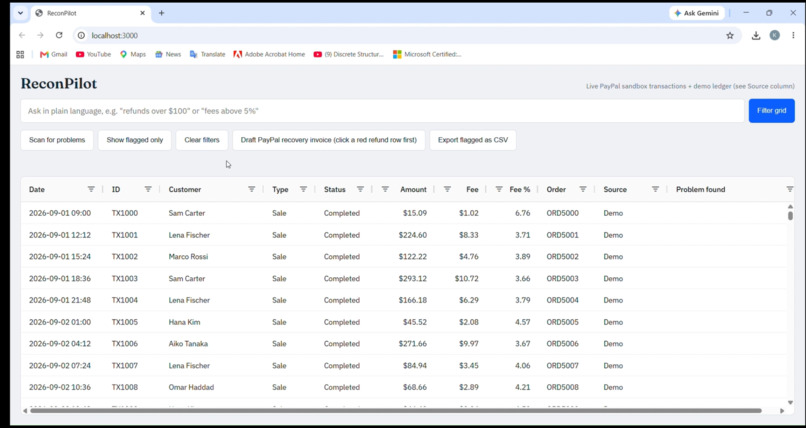Open the Microsoft Certified bookmark
The height and width of the screenshot is (428, 806).
(x=427, y=54)
